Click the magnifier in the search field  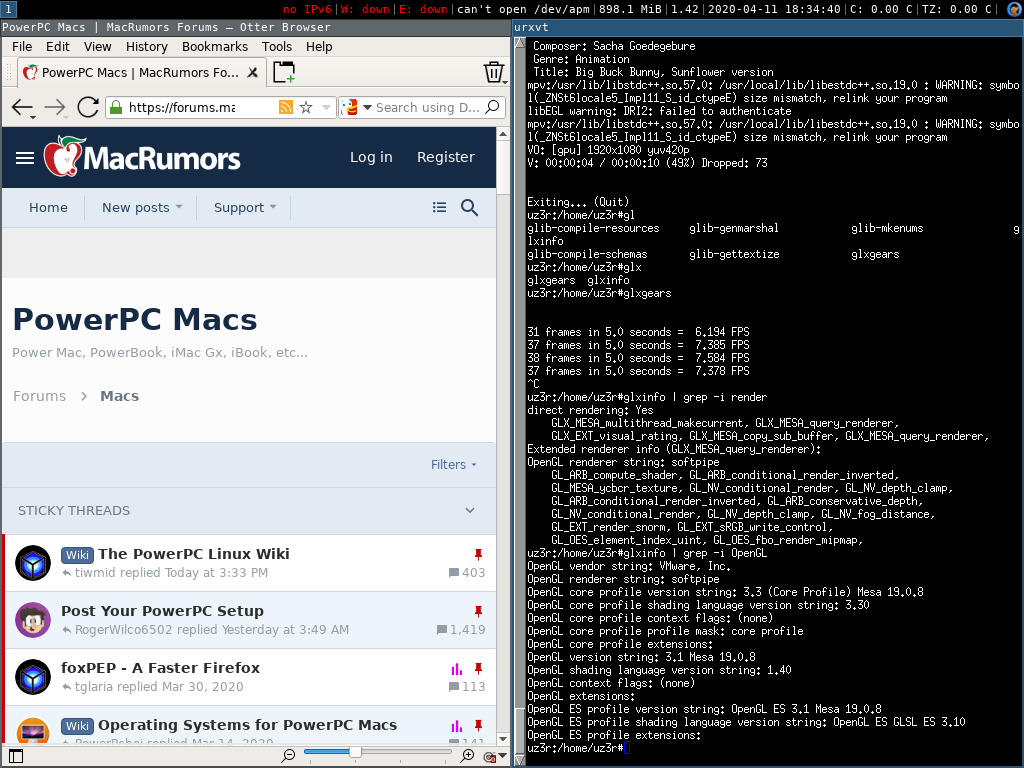492,106
